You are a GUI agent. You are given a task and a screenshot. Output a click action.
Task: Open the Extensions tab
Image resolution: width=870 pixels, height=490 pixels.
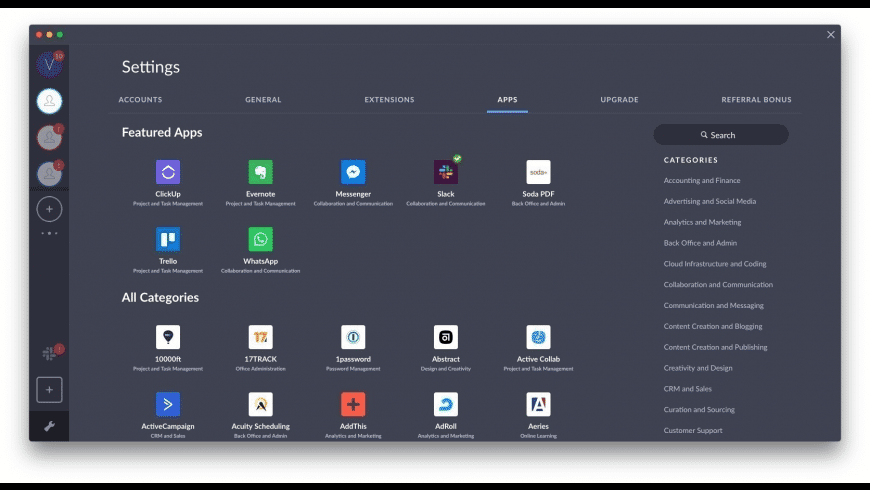390,100
